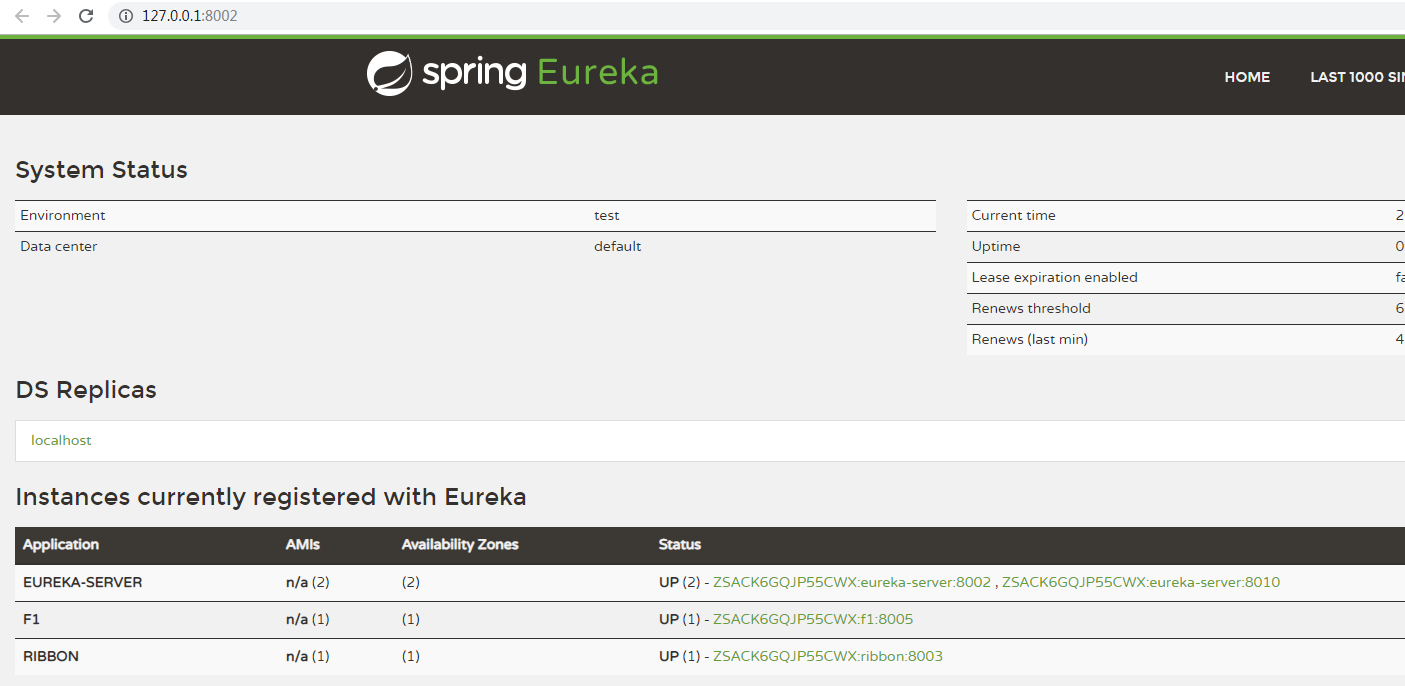Screen dimensions: 1405x686
Task: Select the EUREKA-SERVER application cell
Action: click(x=83, y=582)
